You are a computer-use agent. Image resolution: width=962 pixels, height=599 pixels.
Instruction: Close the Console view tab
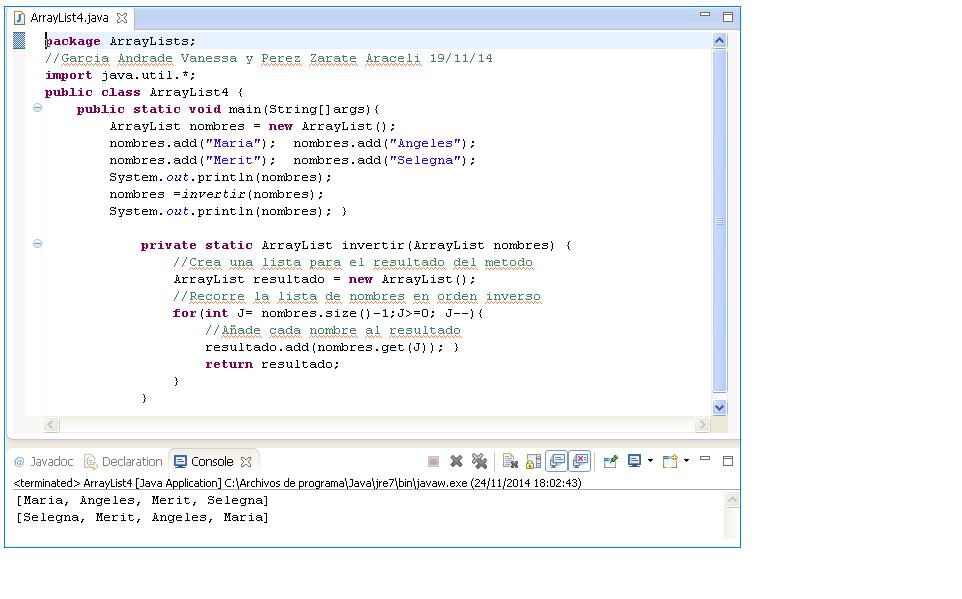(246, 462)
